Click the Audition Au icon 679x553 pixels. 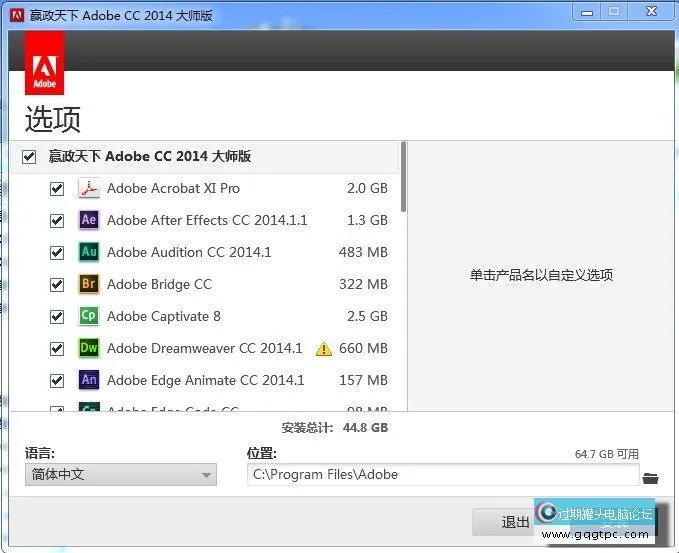[x=89, y=252]
